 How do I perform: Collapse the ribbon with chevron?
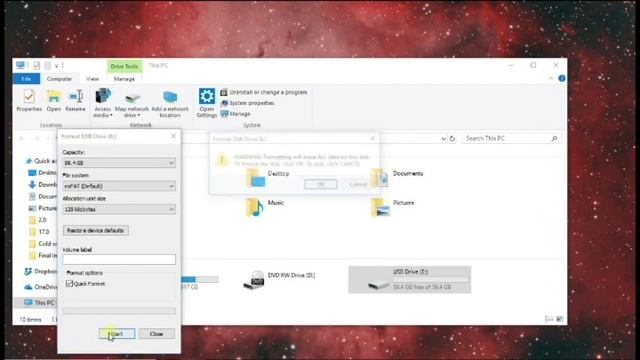coord(551,78)
